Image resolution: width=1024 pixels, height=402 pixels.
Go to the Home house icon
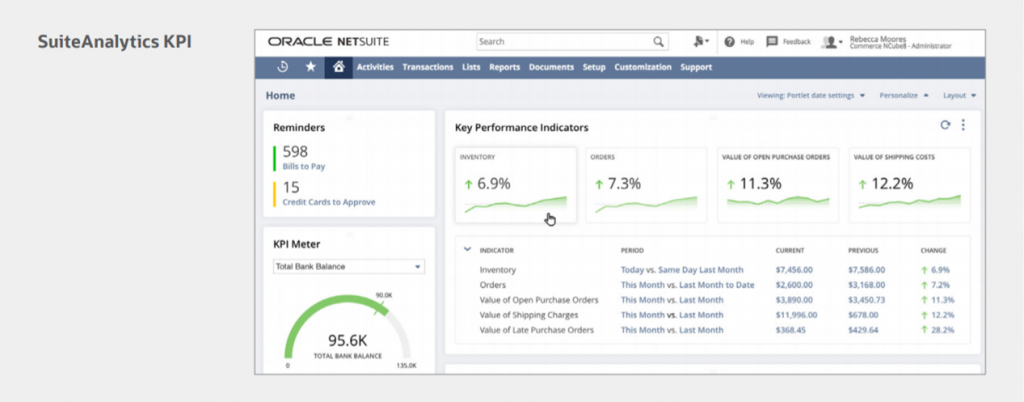coord(338,67)
